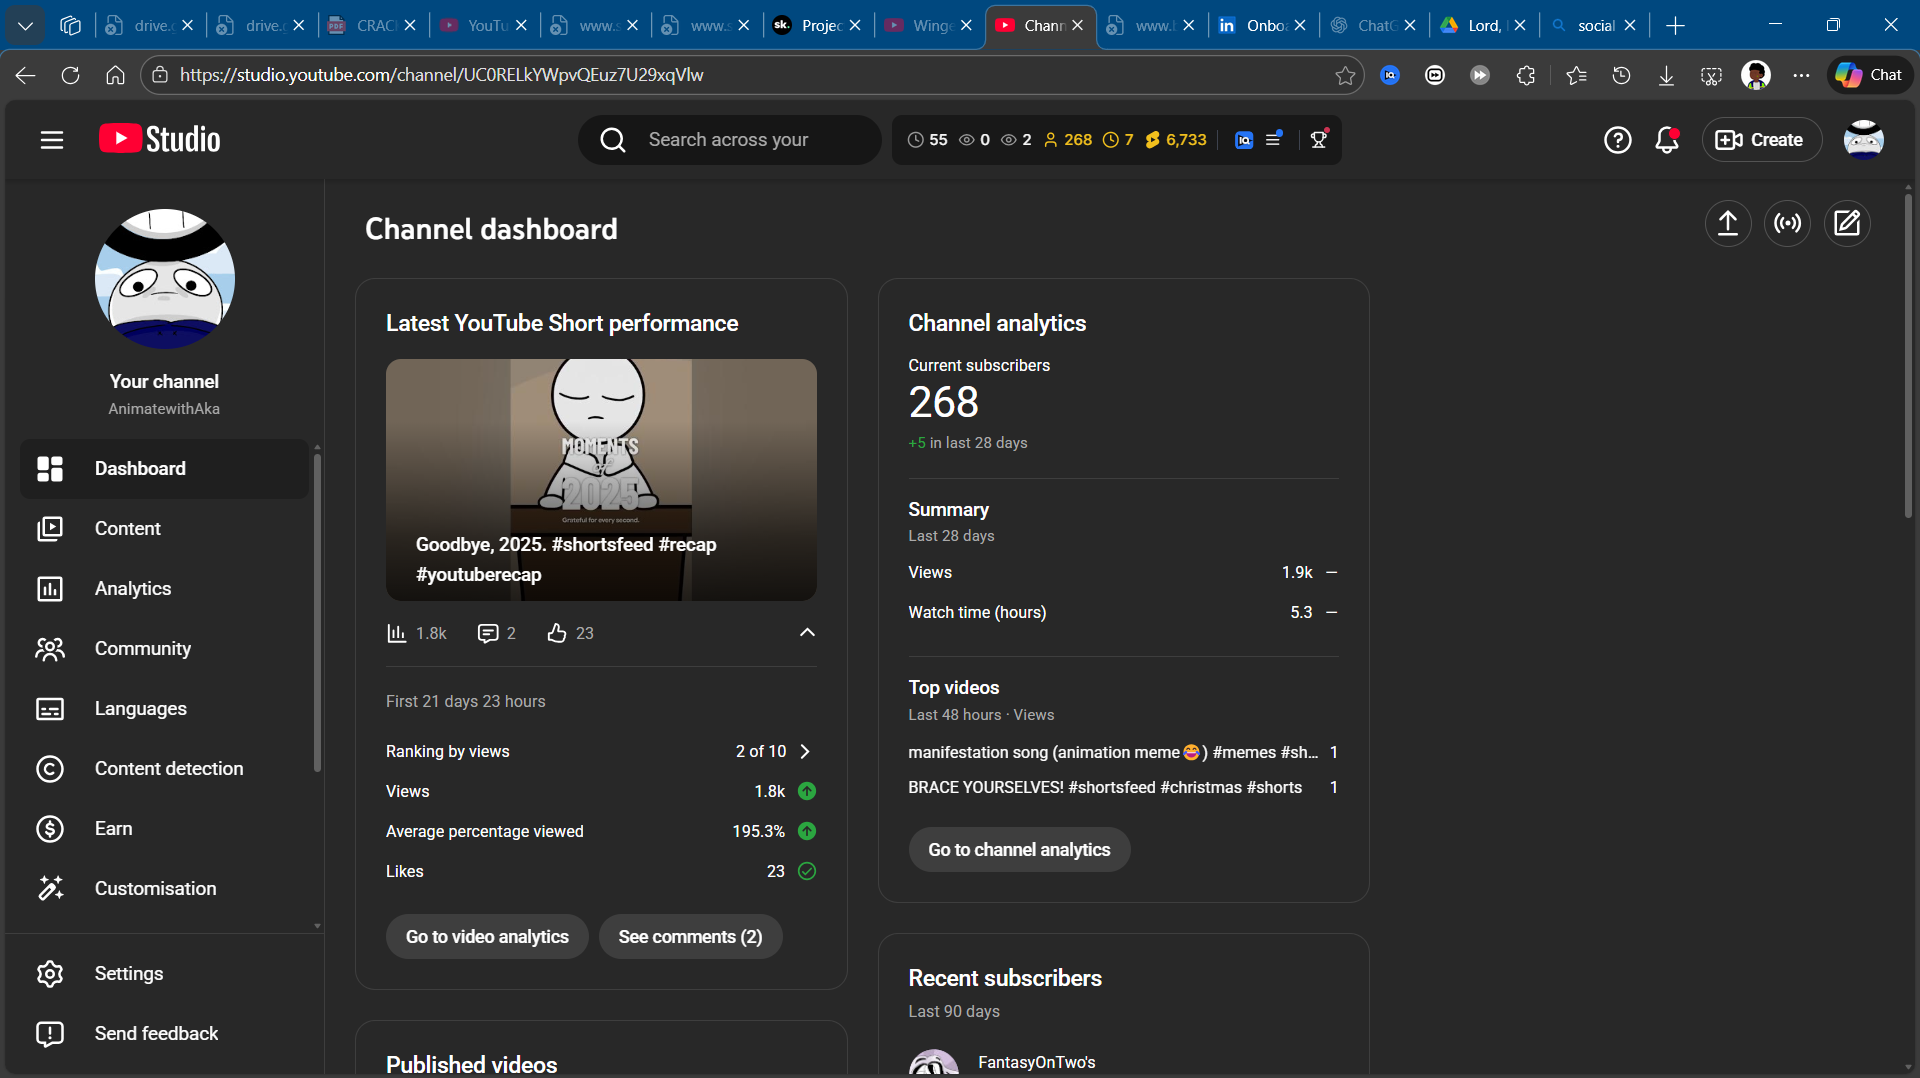
Task: Click the browser home button
Action: click(115, 75)
